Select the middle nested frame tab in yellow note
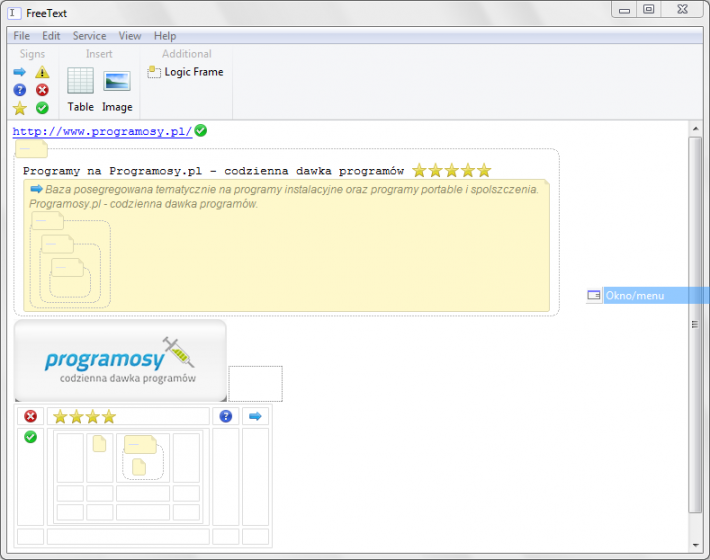 tap(57, 244)
